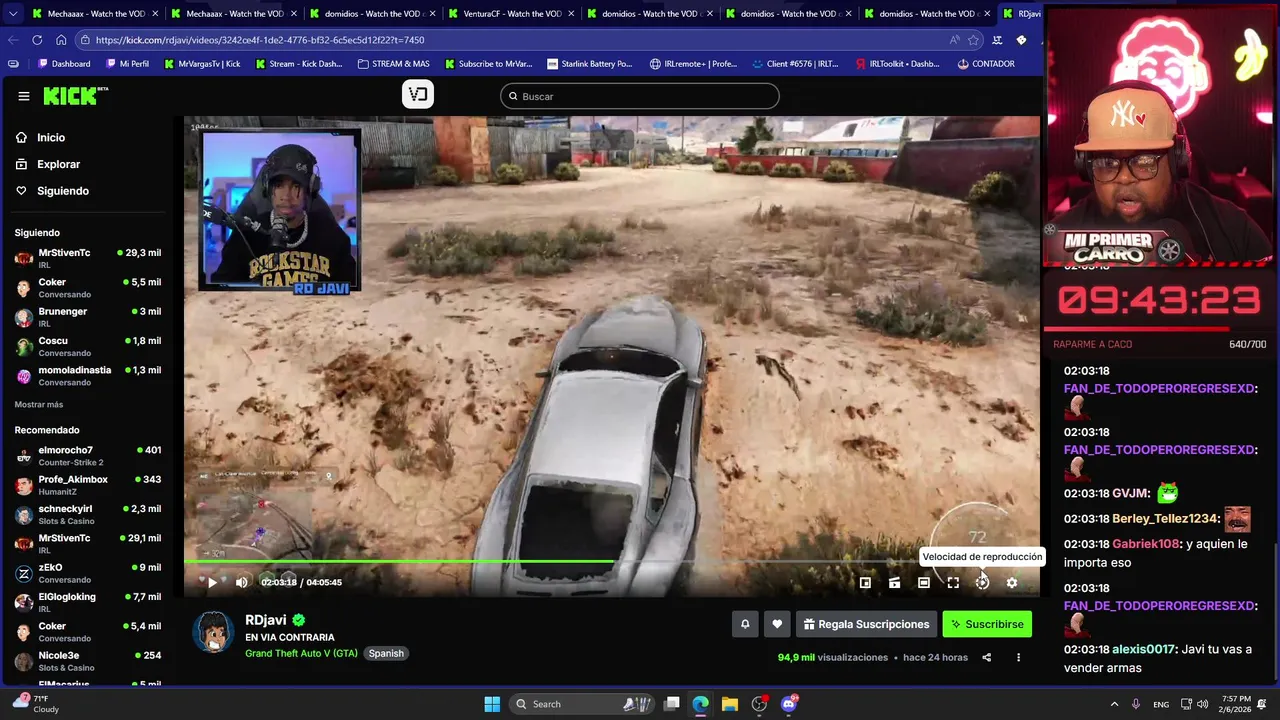Open ElGlogloking IRL channel
This screenshot has height=720, width=1280.
click(88, 602)
